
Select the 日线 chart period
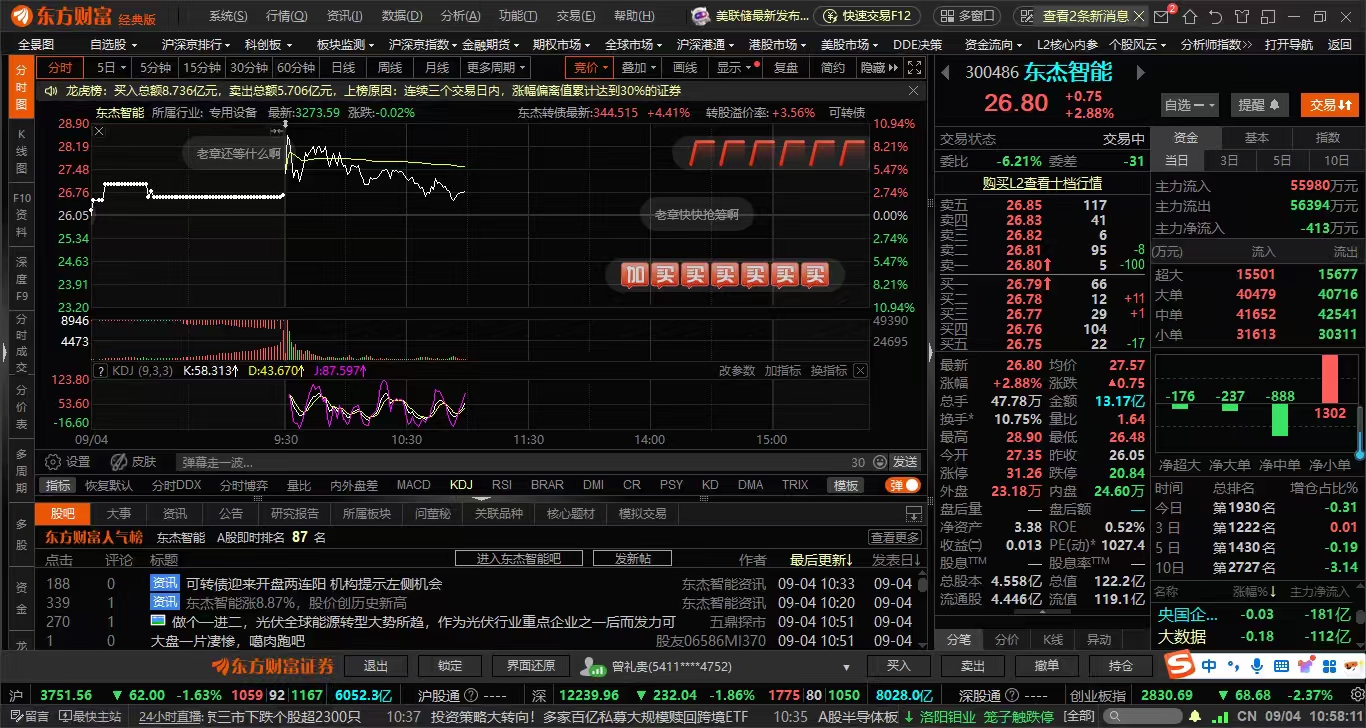343,67
